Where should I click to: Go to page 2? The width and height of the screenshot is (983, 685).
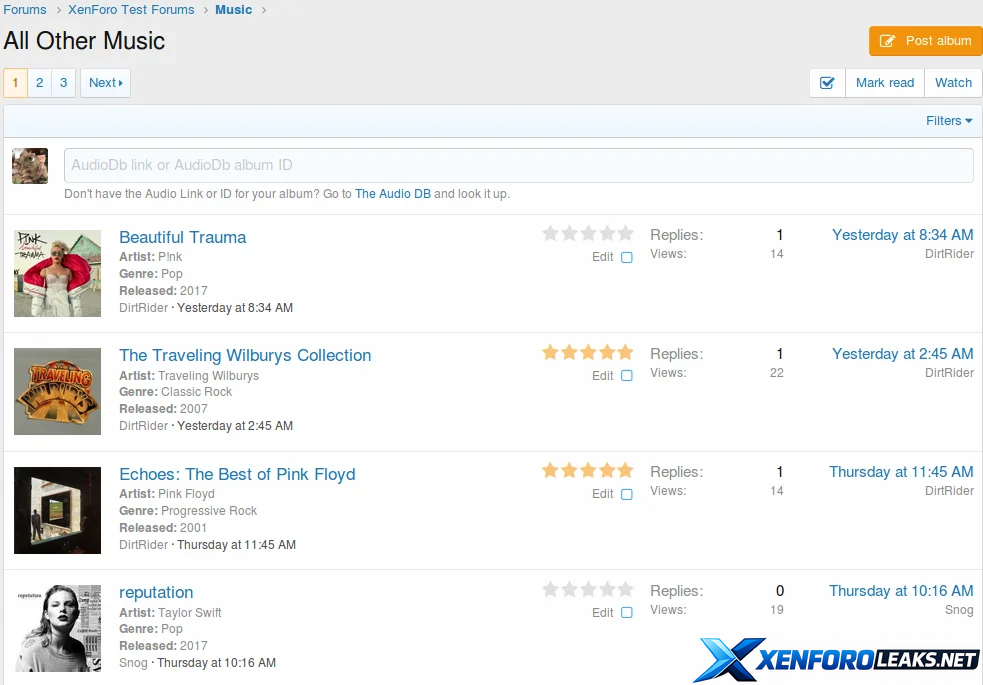point(40,83)
